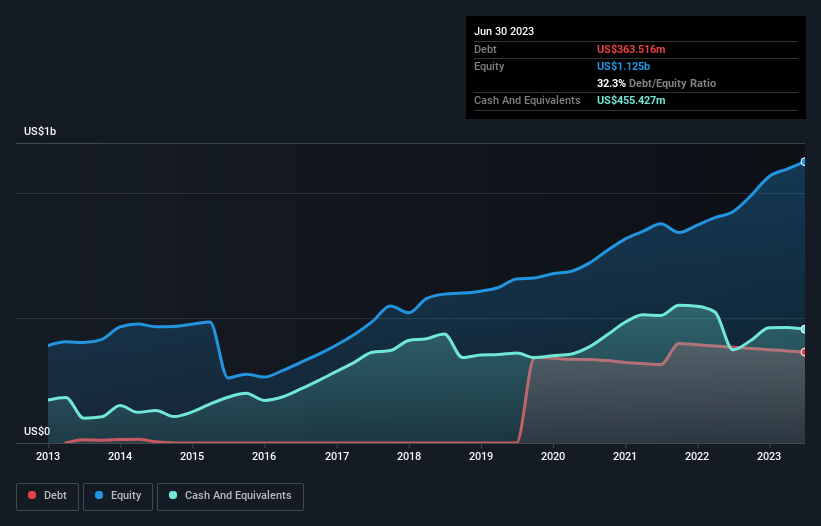The height and width of the screenshot is (526, 821).
Task: Click the US$455.427m cash value
Action: tap(631, 100)
